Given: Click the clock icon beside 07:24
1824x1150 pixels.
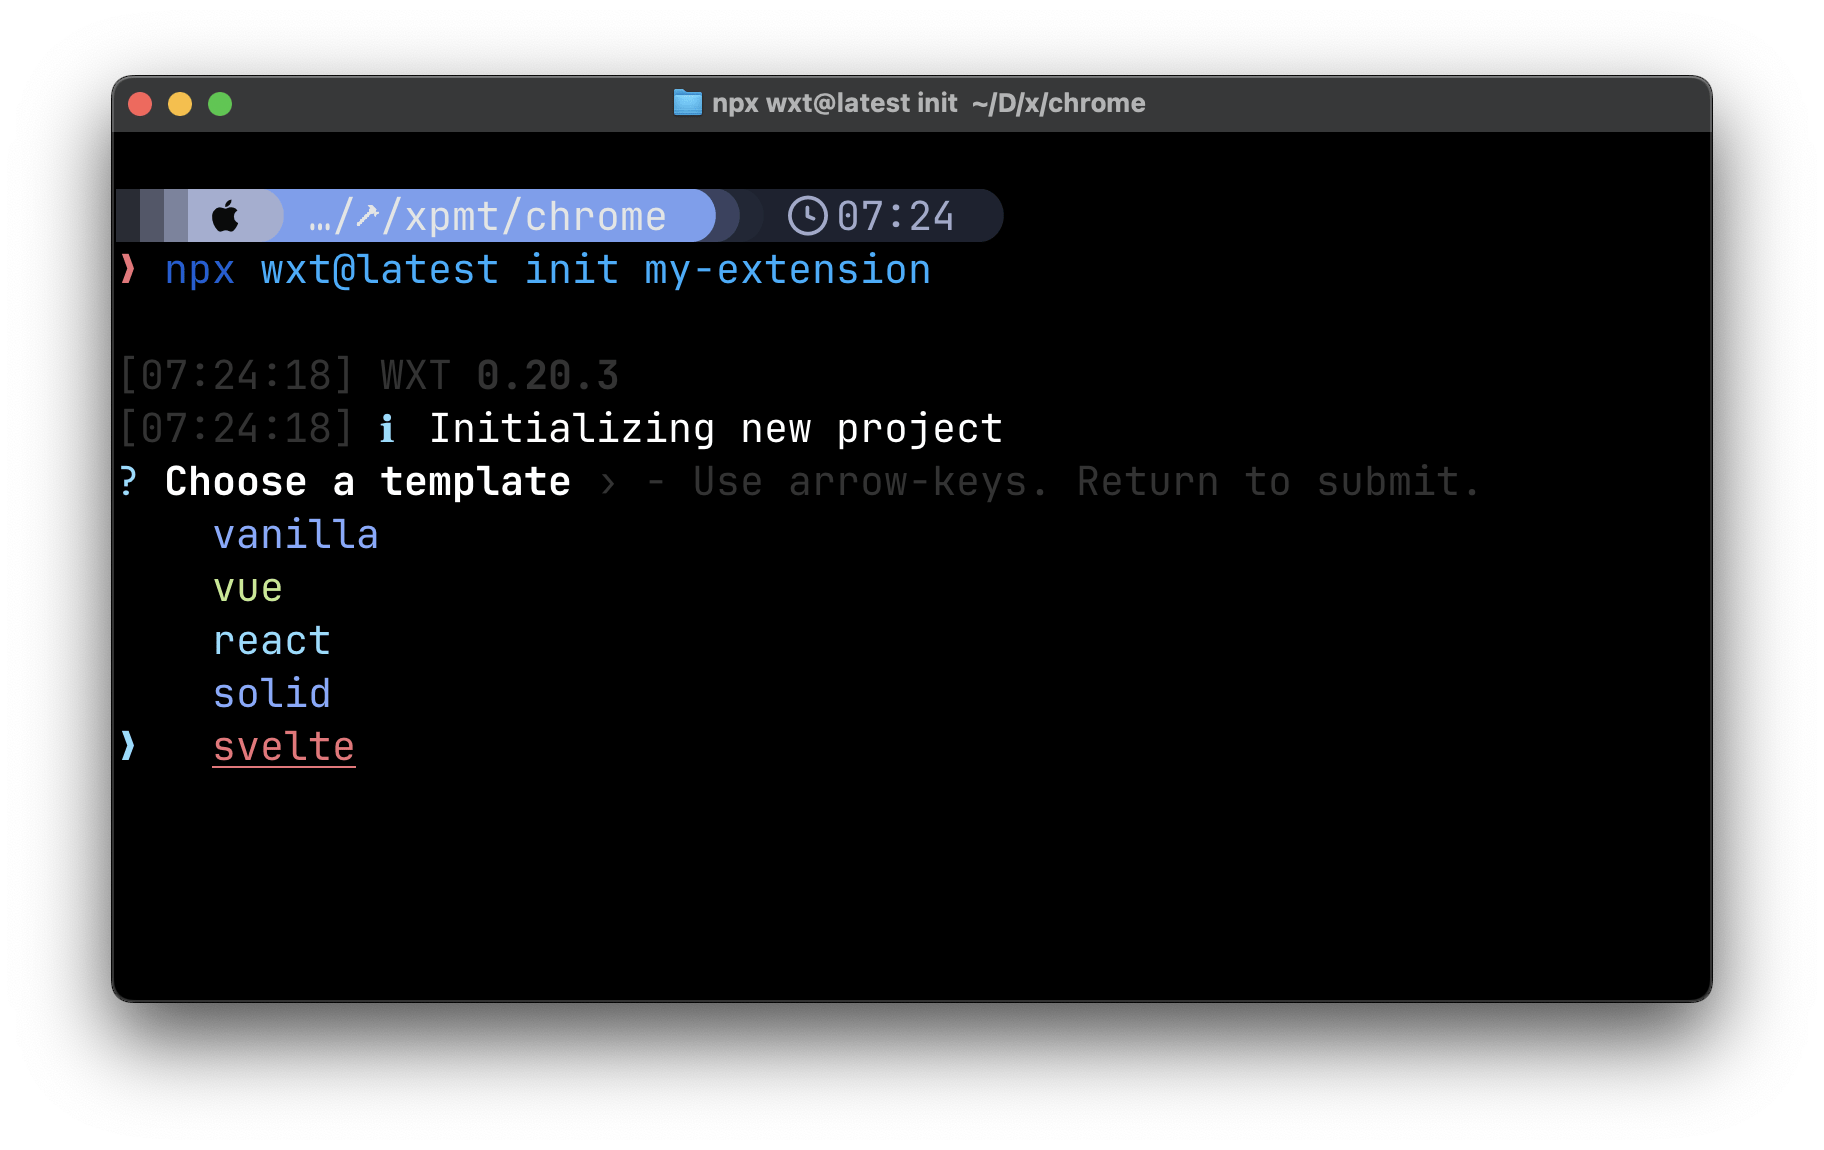Looking at the screenshot, I should pos(807,216).
